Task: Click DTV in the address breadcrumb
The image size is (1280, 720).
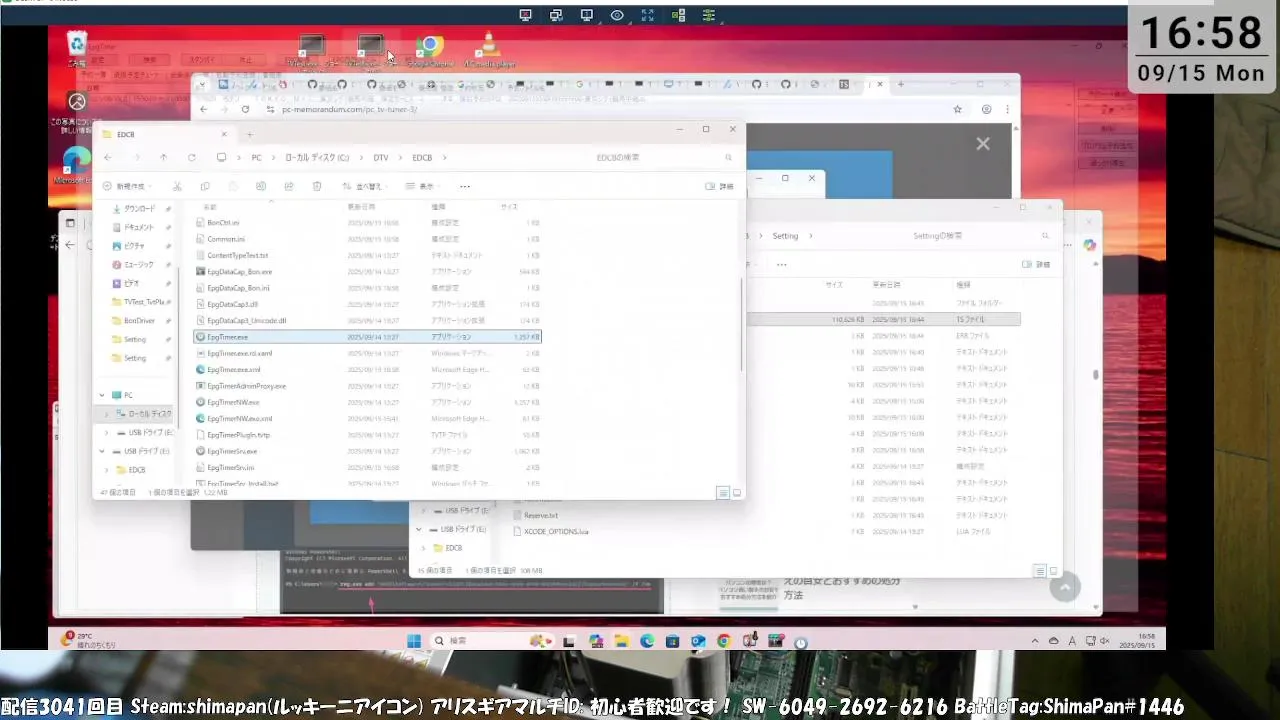Action: coord(381,157)
